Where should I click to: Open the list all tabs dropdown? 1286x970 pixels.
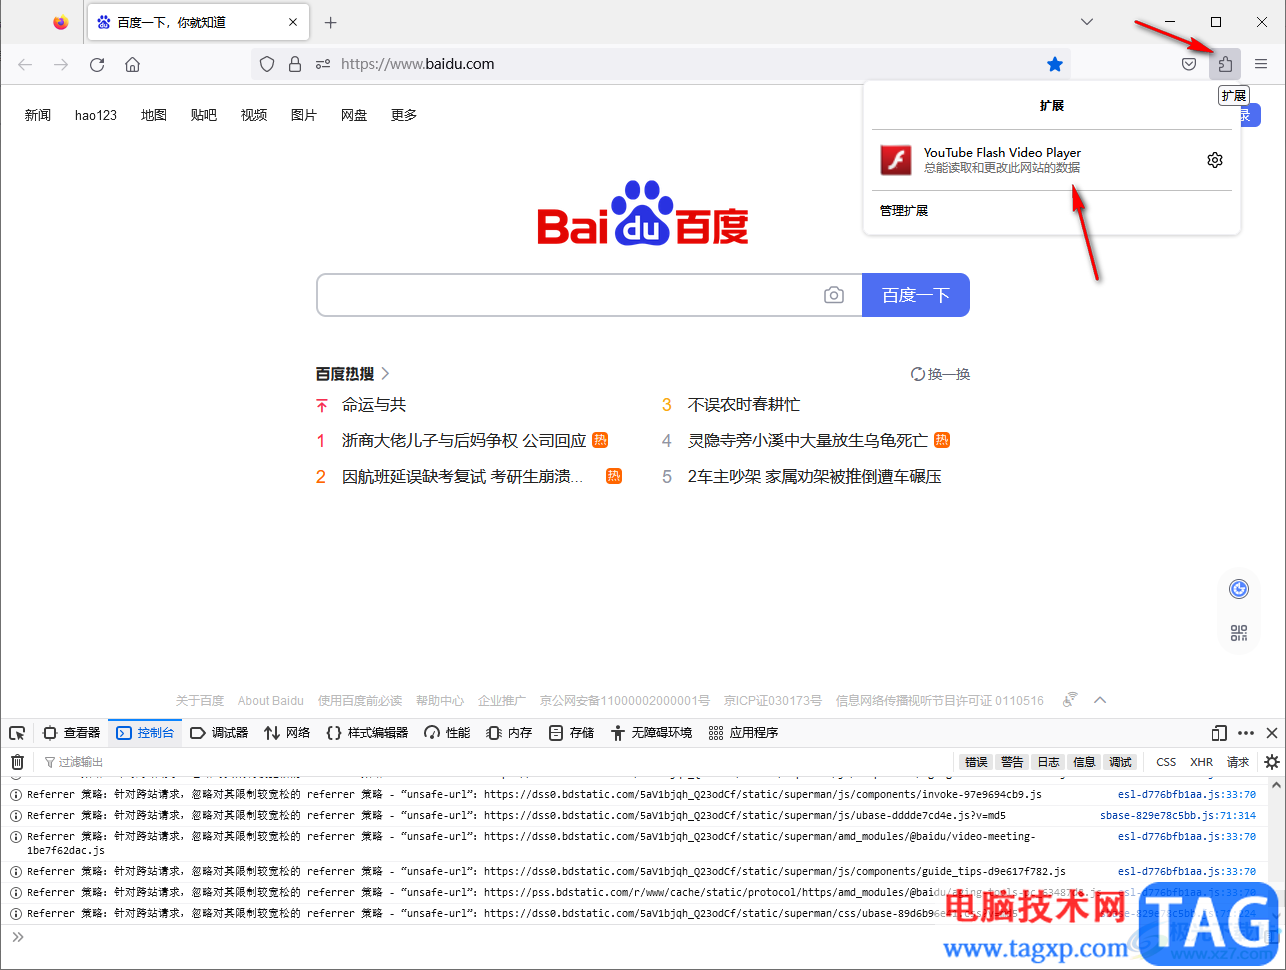point(1087,22)
